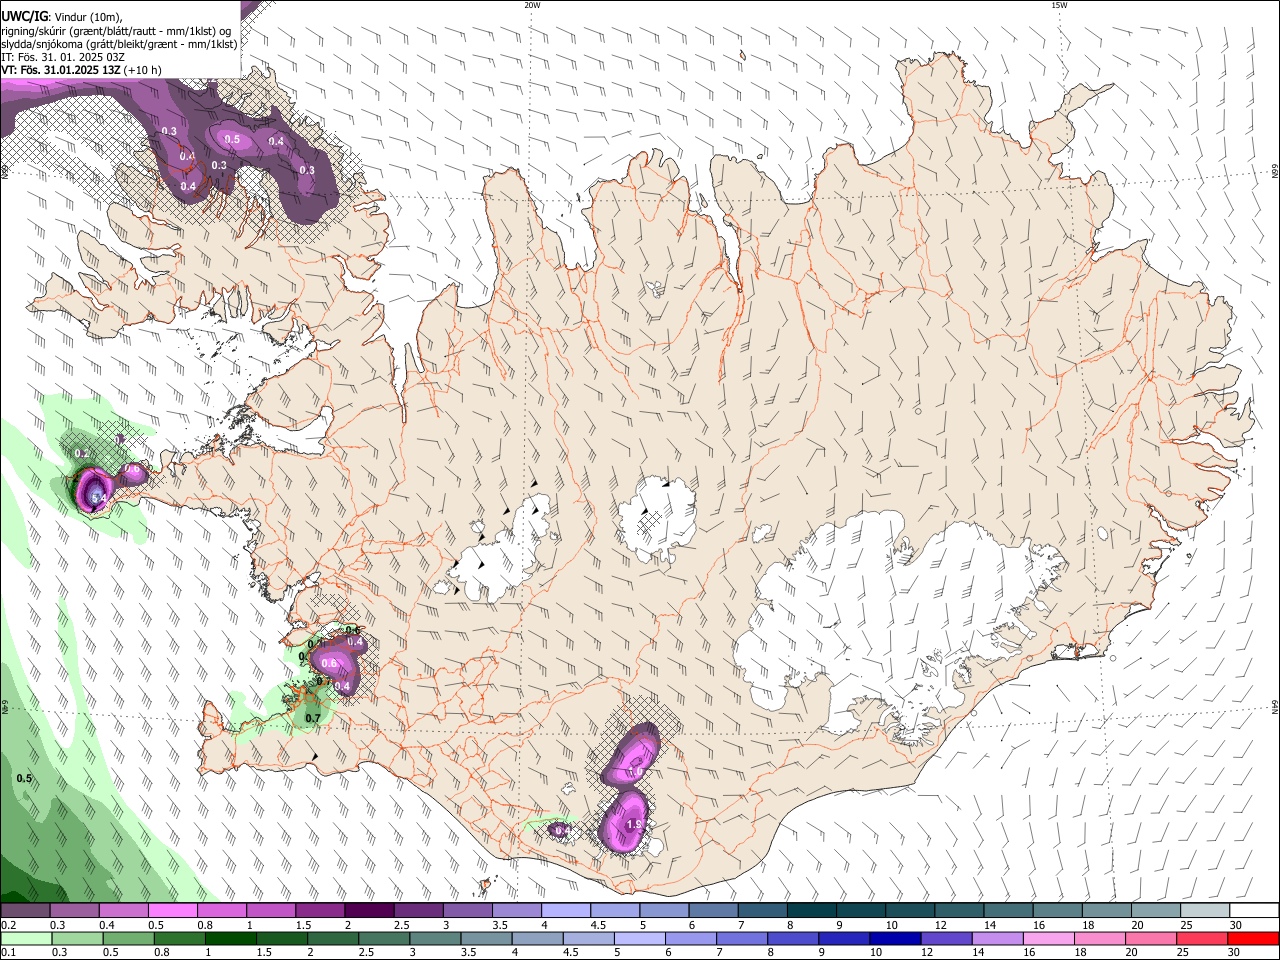Click the white 30 snow legend swatch

pyautogui.click(x=1253, y=910)
